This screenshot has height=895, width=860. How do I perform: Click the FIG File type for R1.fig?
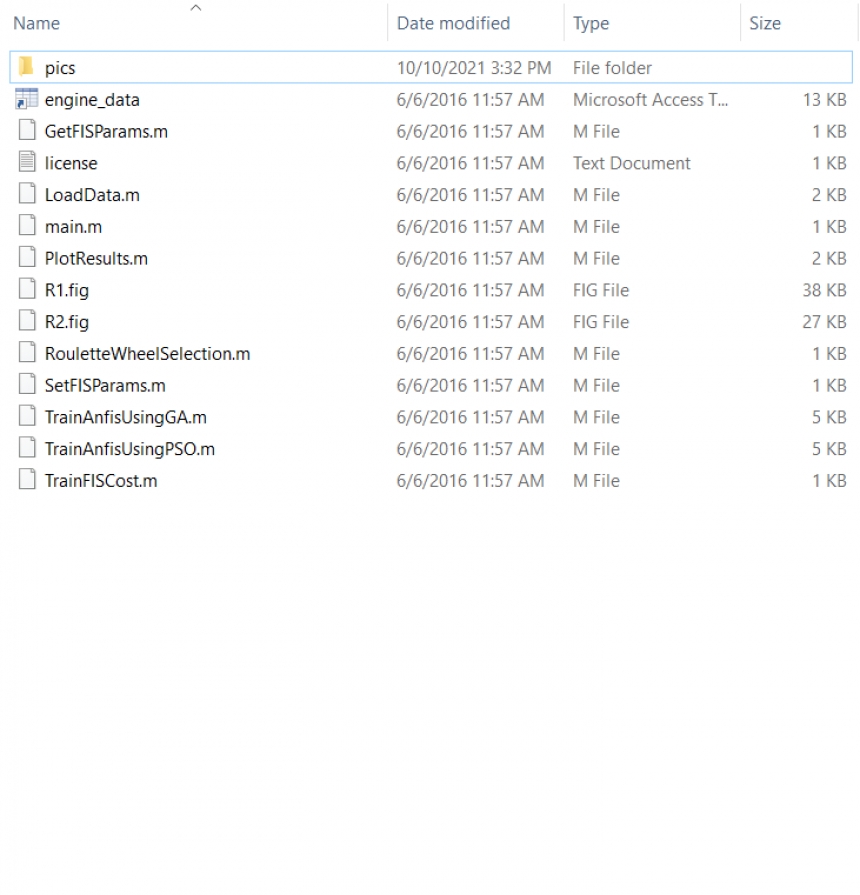(600, 291)
